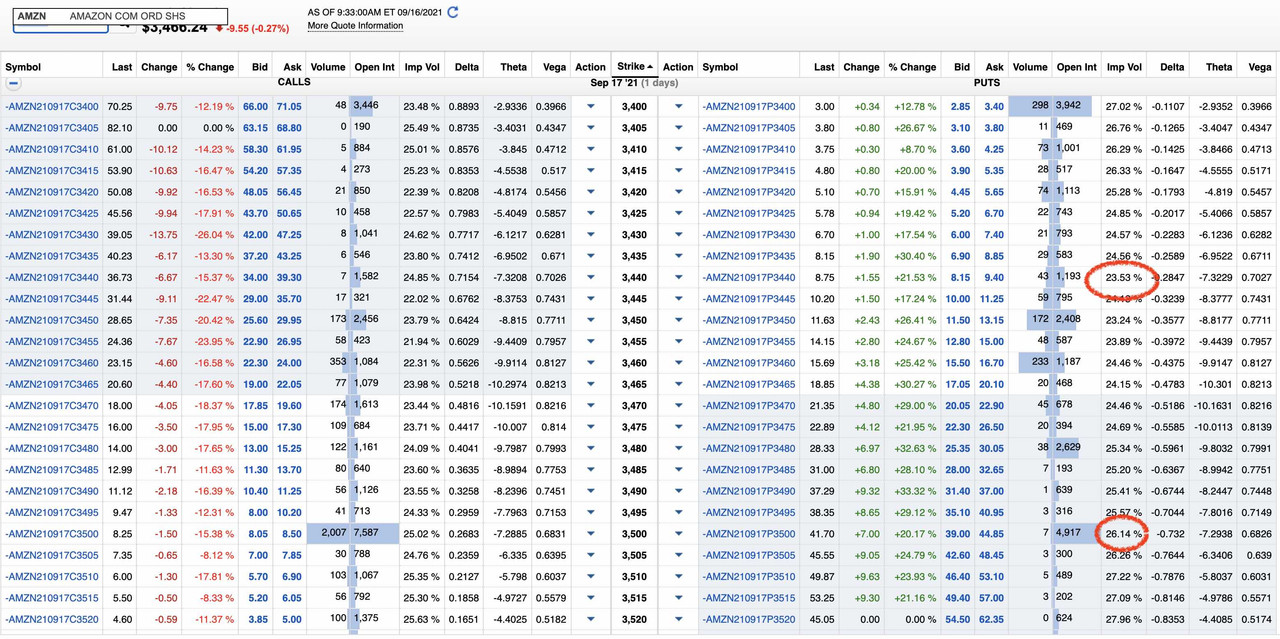Sort calls by the Last column header
The width and height of the screenshot is (1280, 639).
click(122, 67)
